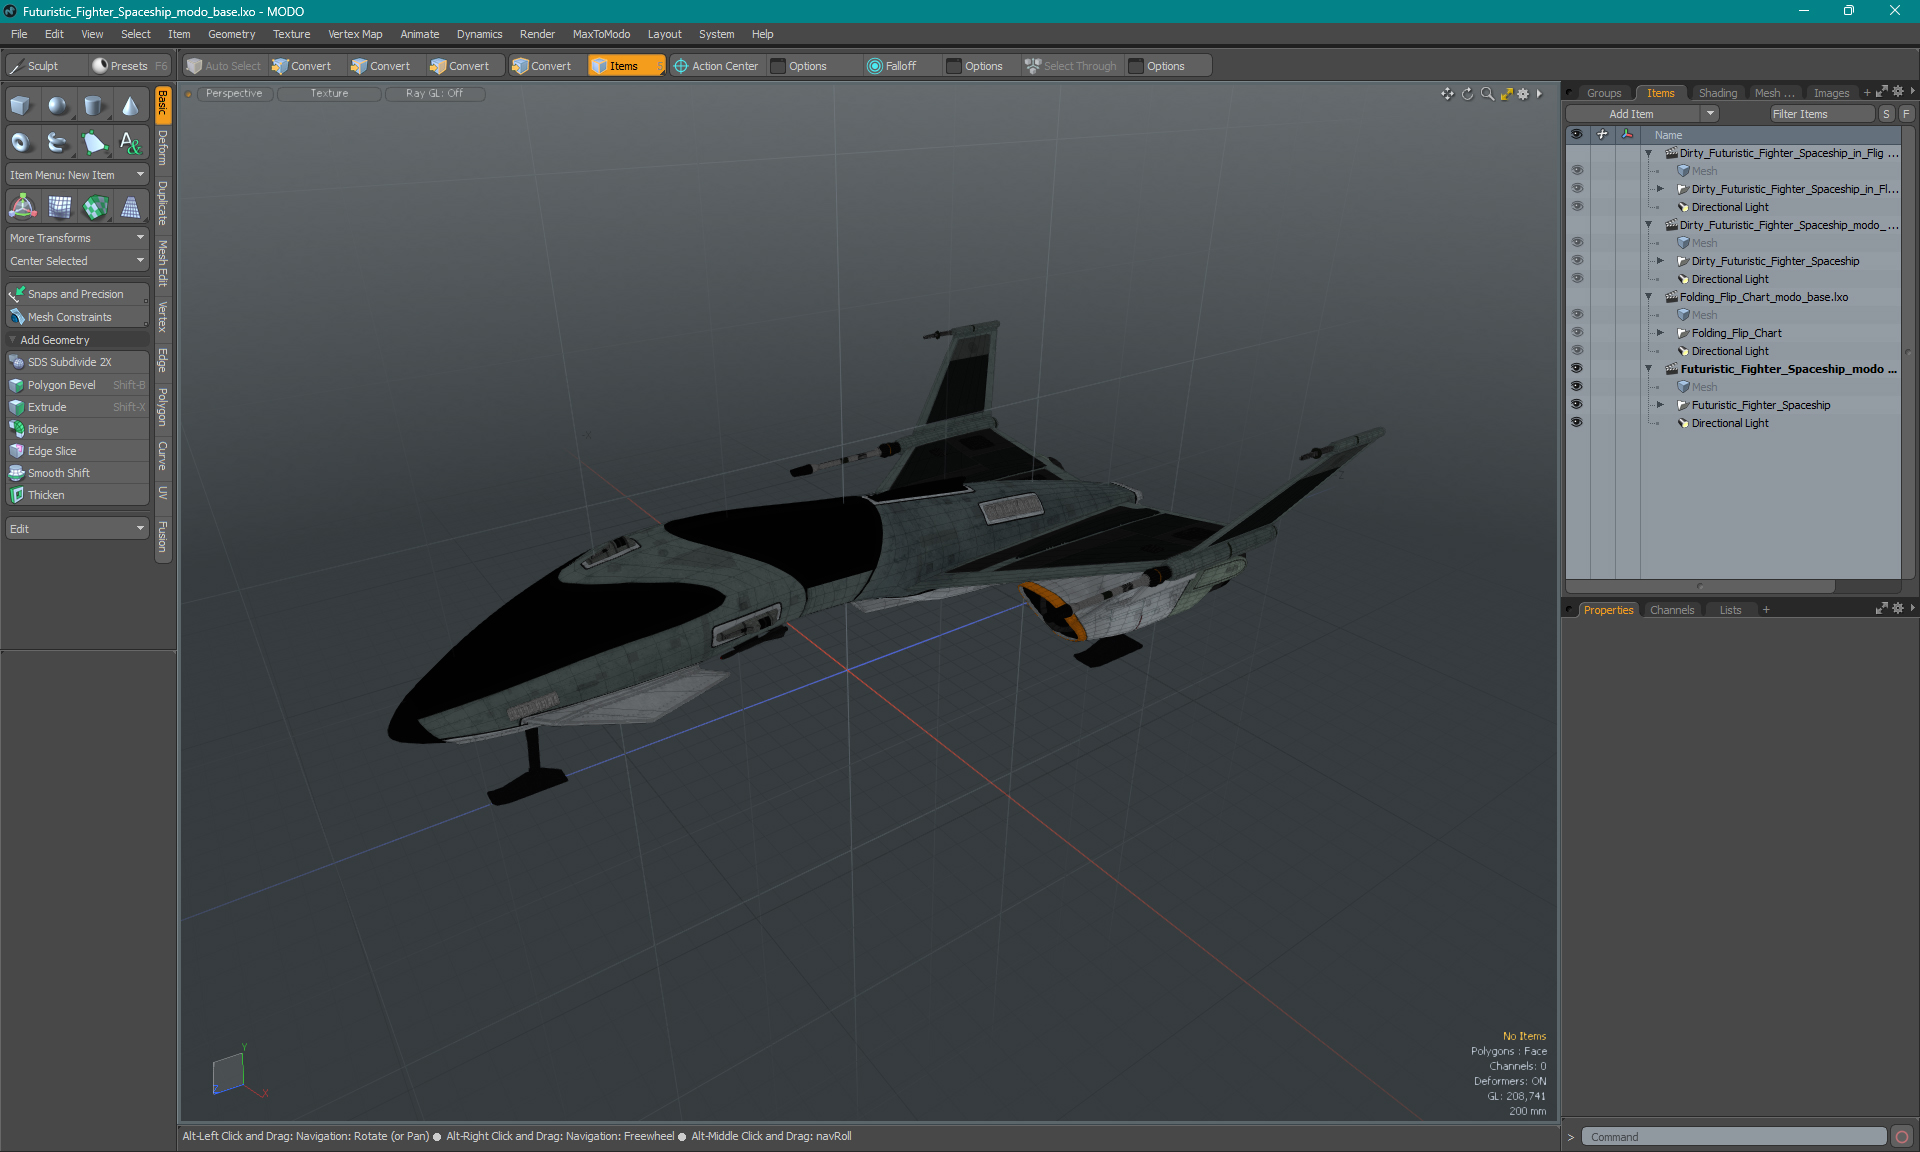
Task: Open the viewport settings gear icon
Action: 1523,93
